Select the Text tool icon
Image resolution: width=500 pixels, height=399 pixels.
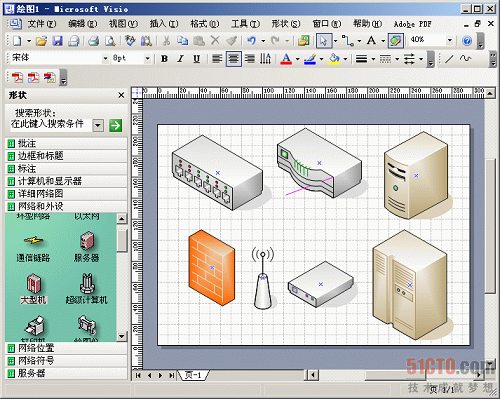point(371,41)
